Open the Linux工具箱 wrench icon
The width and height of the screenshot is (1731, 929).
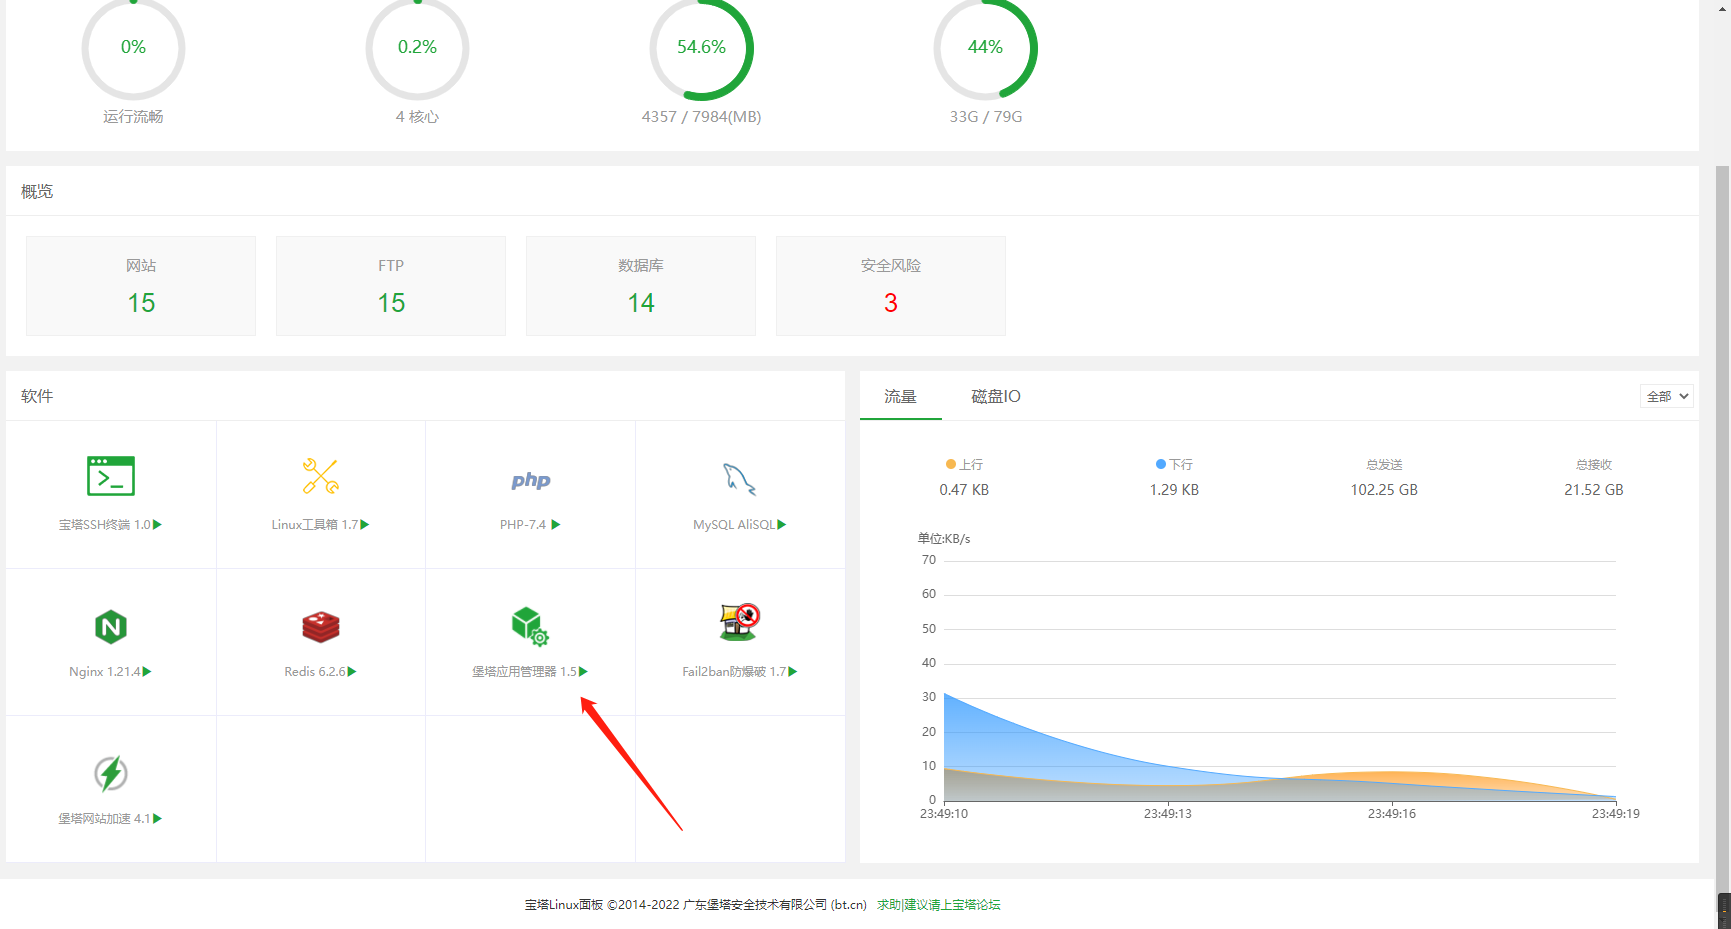pos(321,476)
